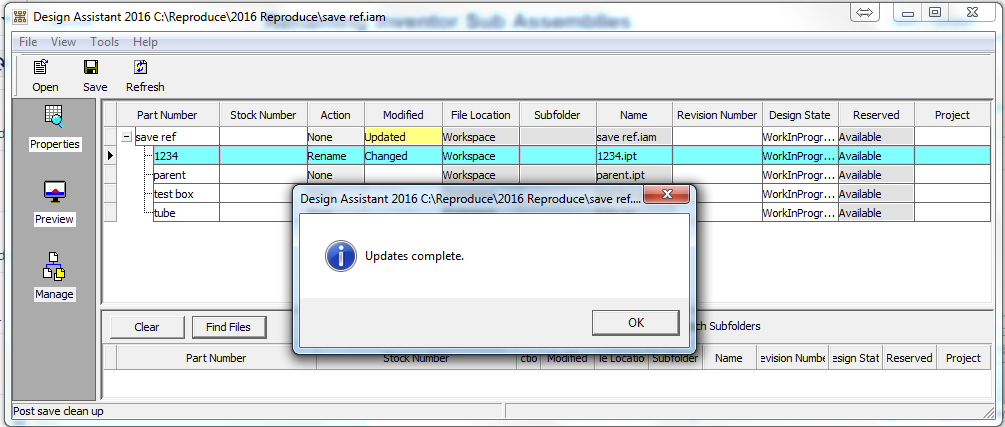
Task: Click the Stock Number column header in upper table
Action: 263,115
